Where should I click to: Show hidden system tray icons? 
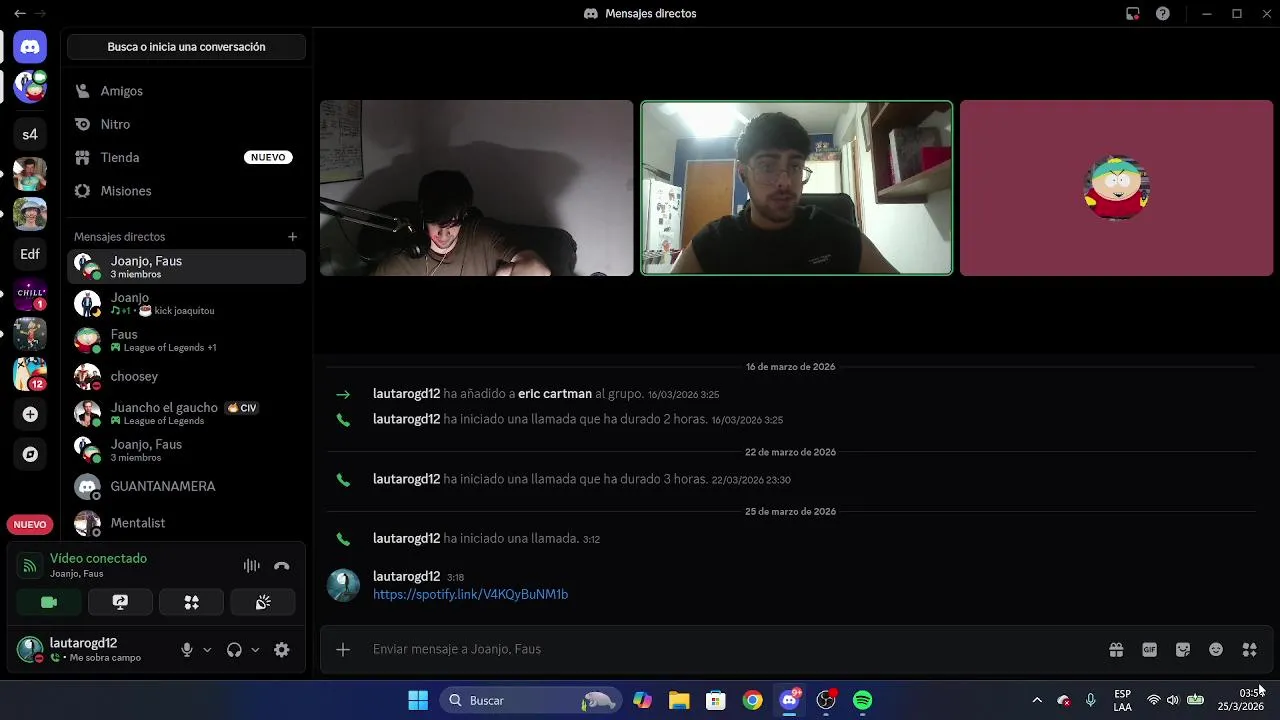[x=1037, y=700]
